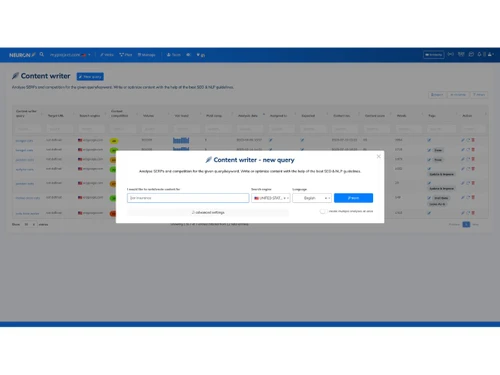Viewport: 500px width, 375px height.
Task: Click the Filters button above the table
Action: click(x=479, y=95)
